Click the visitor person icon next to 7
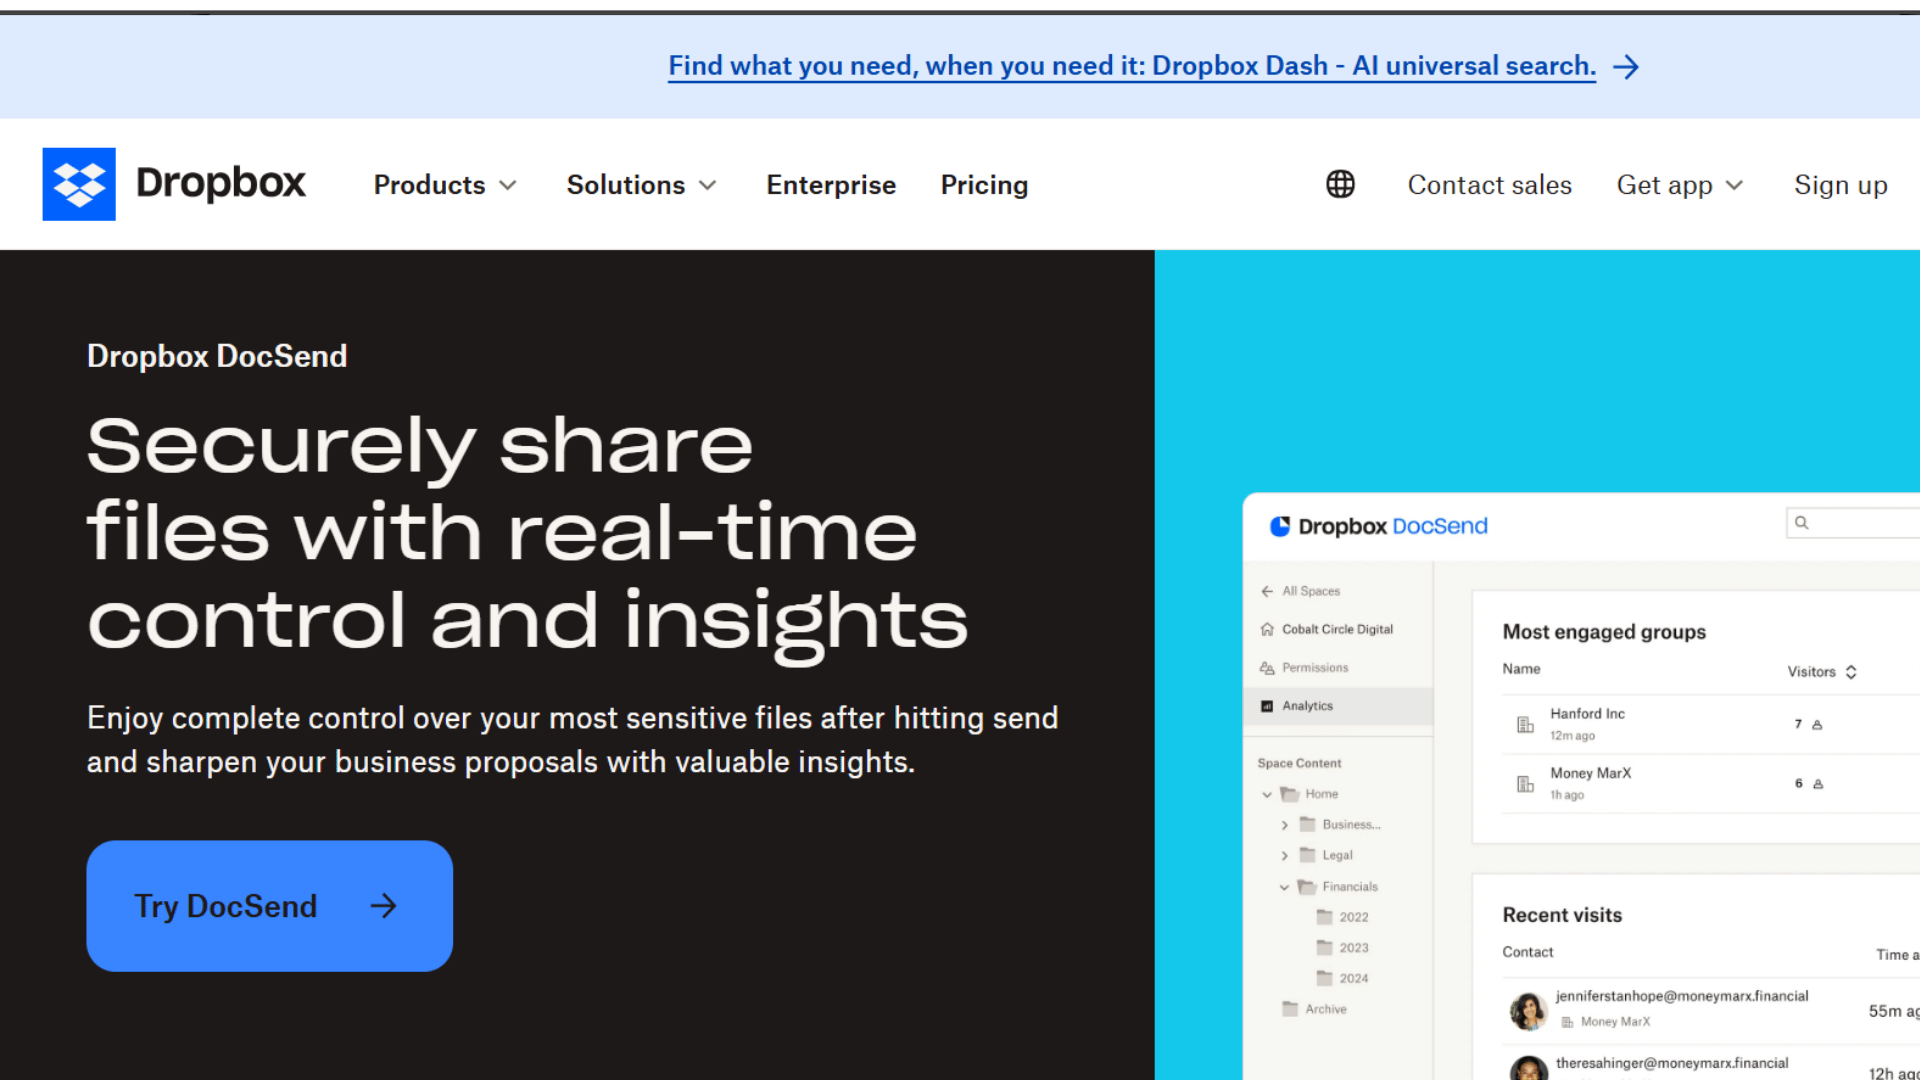Image resolution: width=1920 pixels, height=1080 pixels. [1817, 725]
